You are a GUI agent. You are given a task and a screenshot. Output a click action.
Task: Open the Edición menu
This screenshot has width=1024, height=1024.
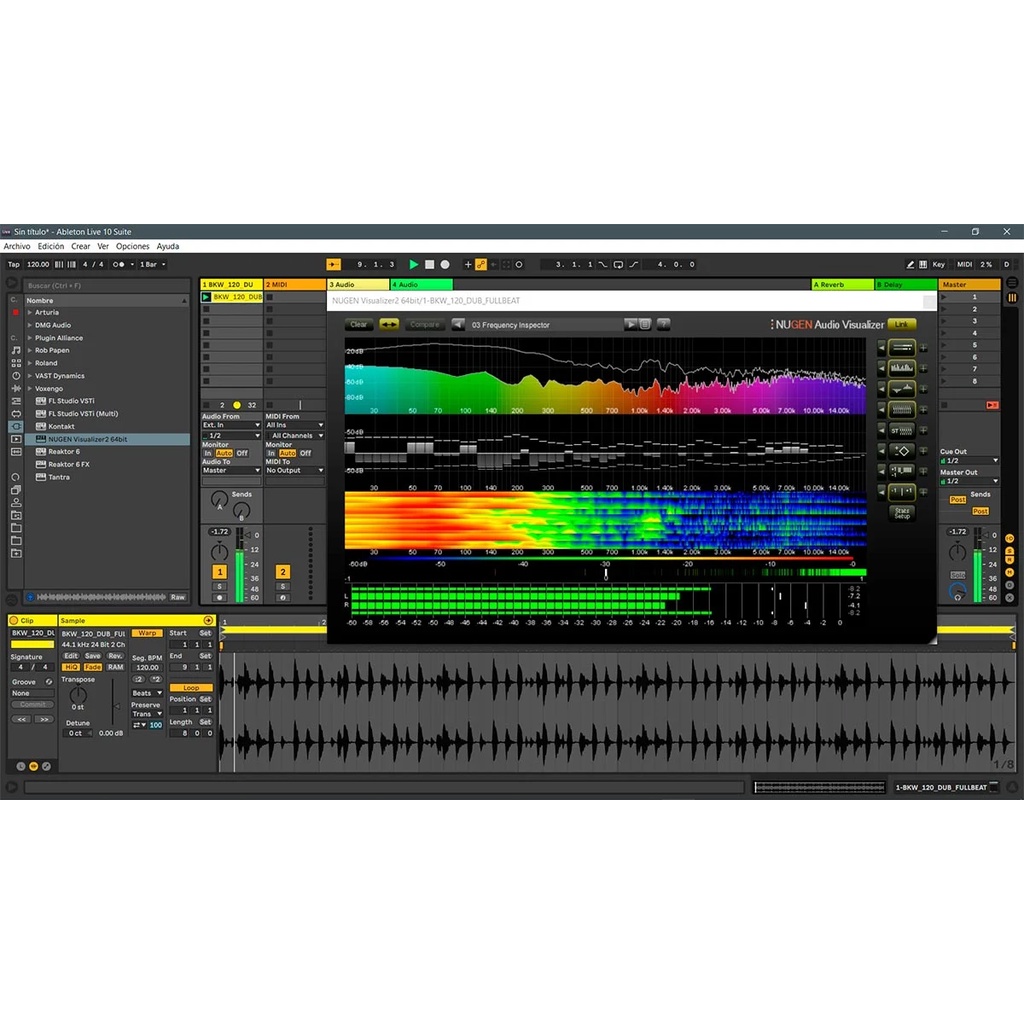coord(51,246)
